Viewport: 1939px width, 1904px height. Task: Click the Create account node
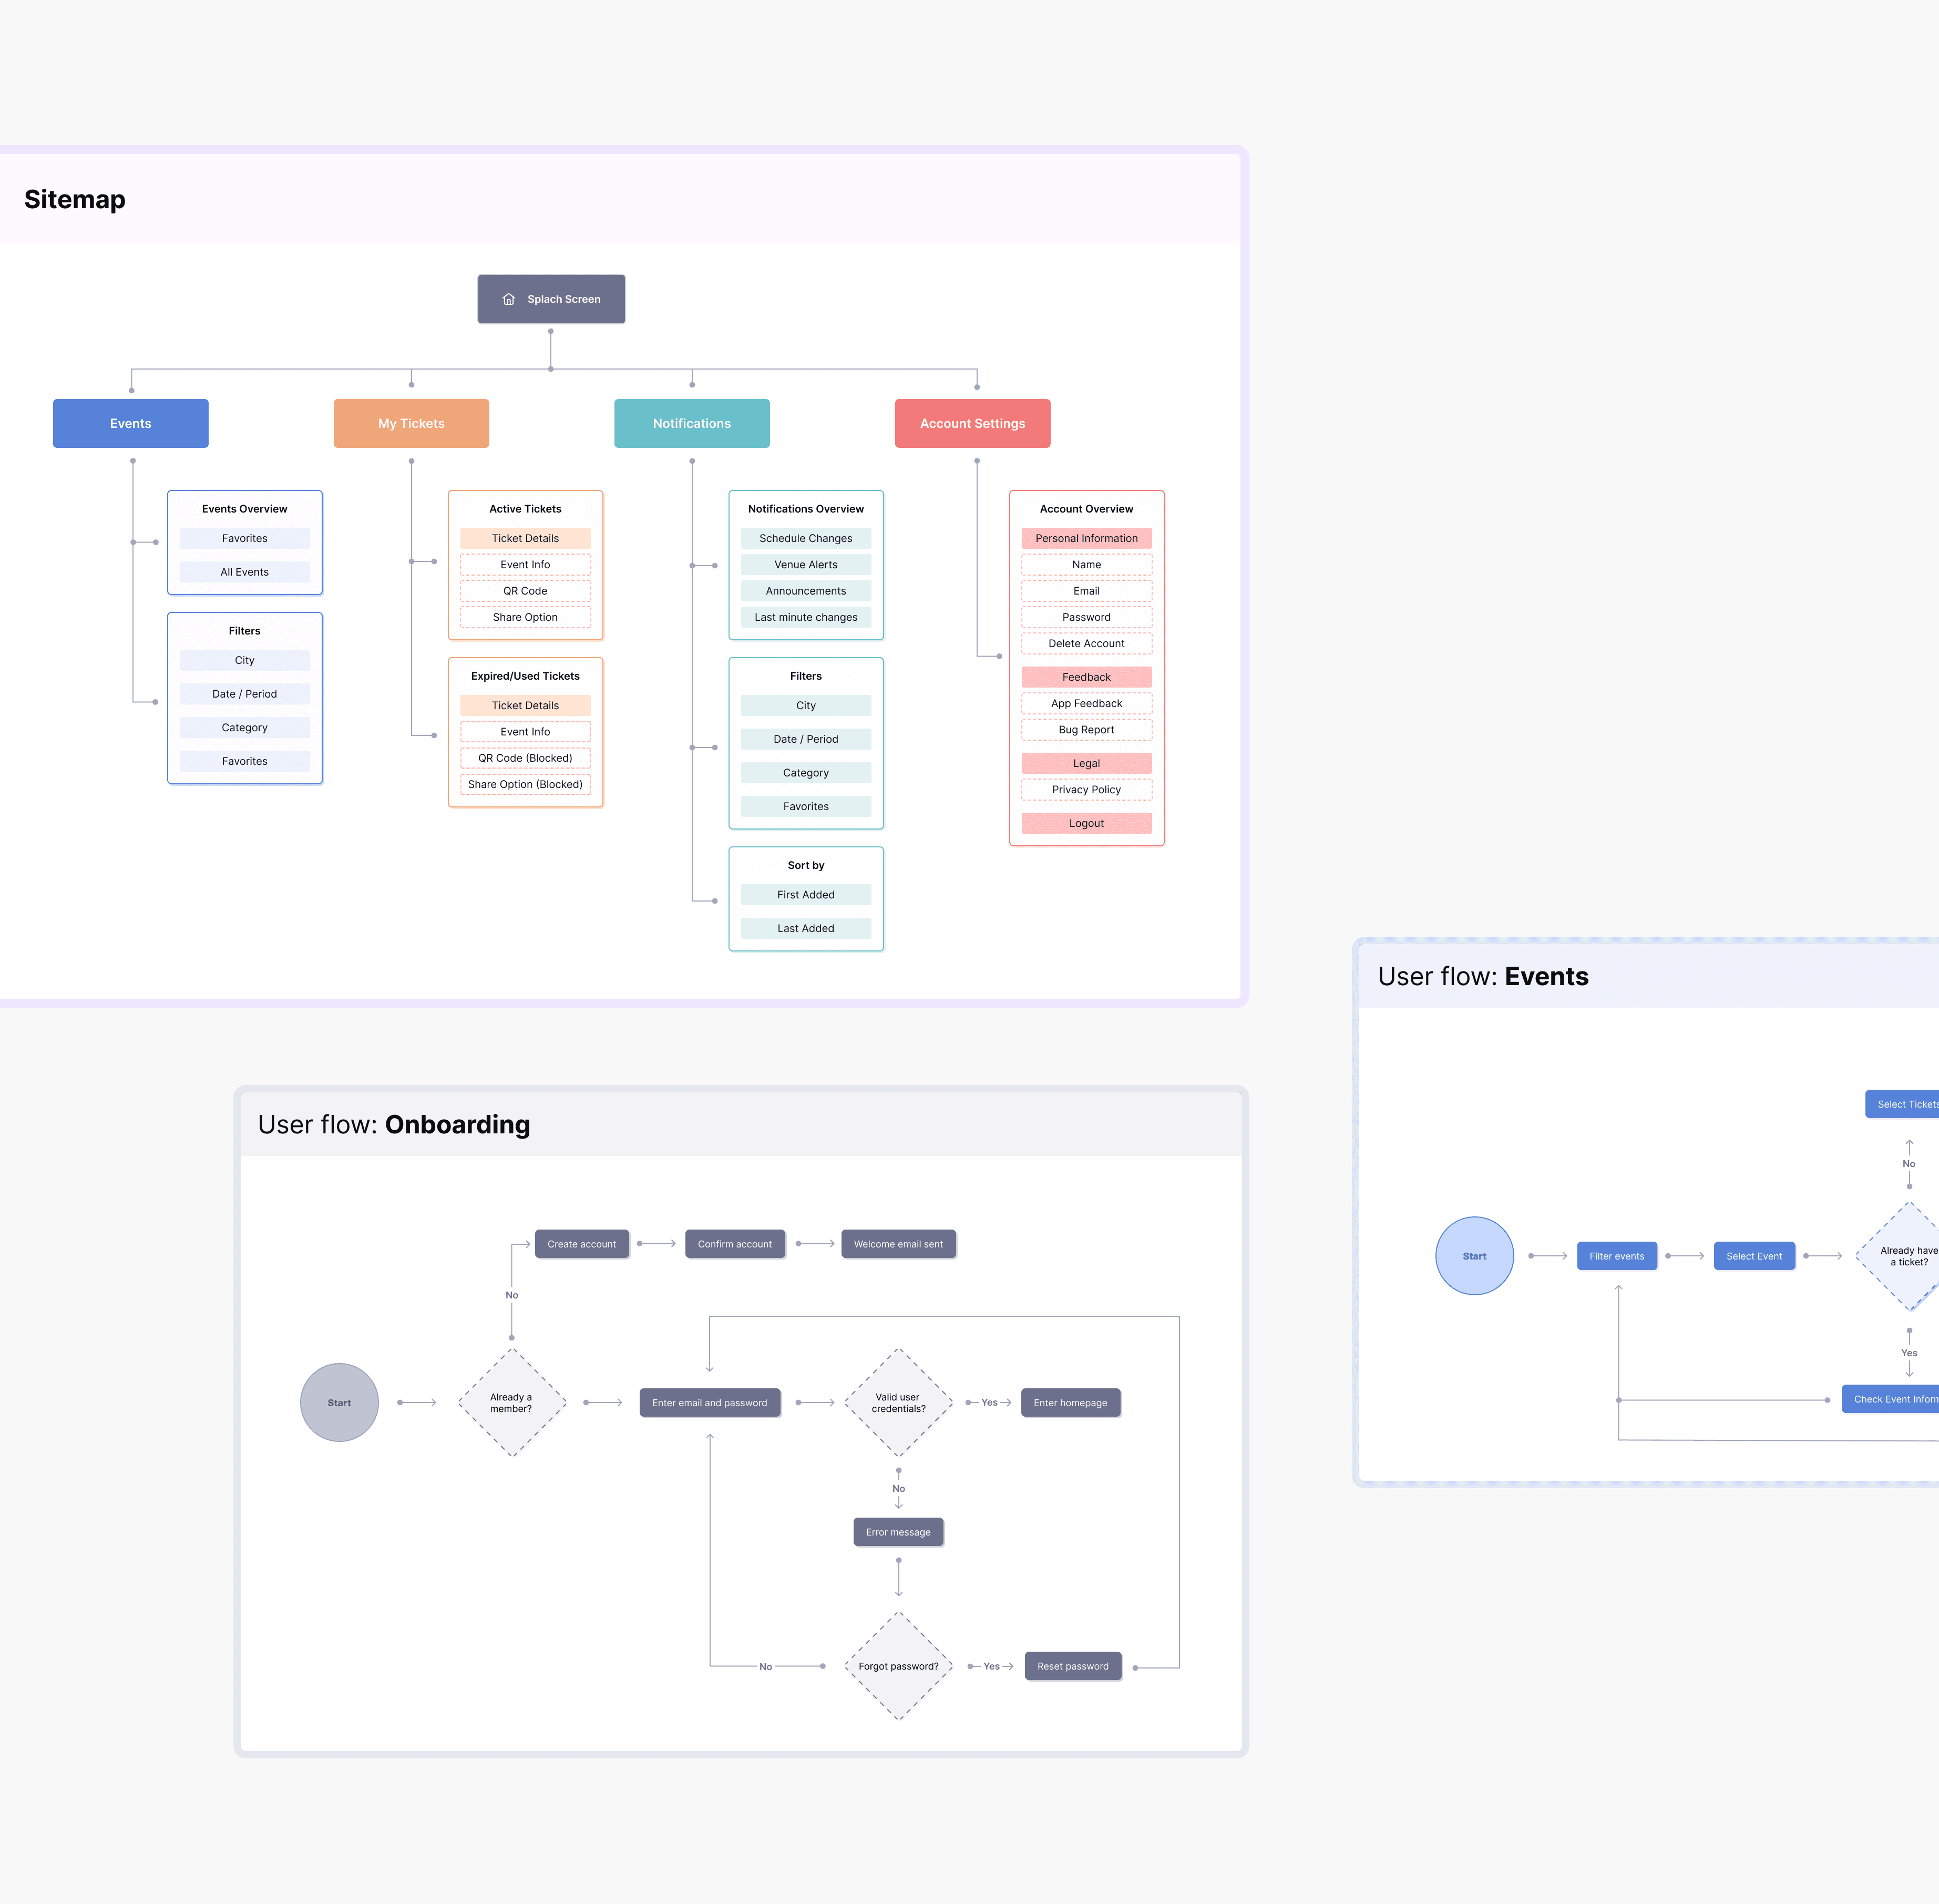[x=581, y=1244]
